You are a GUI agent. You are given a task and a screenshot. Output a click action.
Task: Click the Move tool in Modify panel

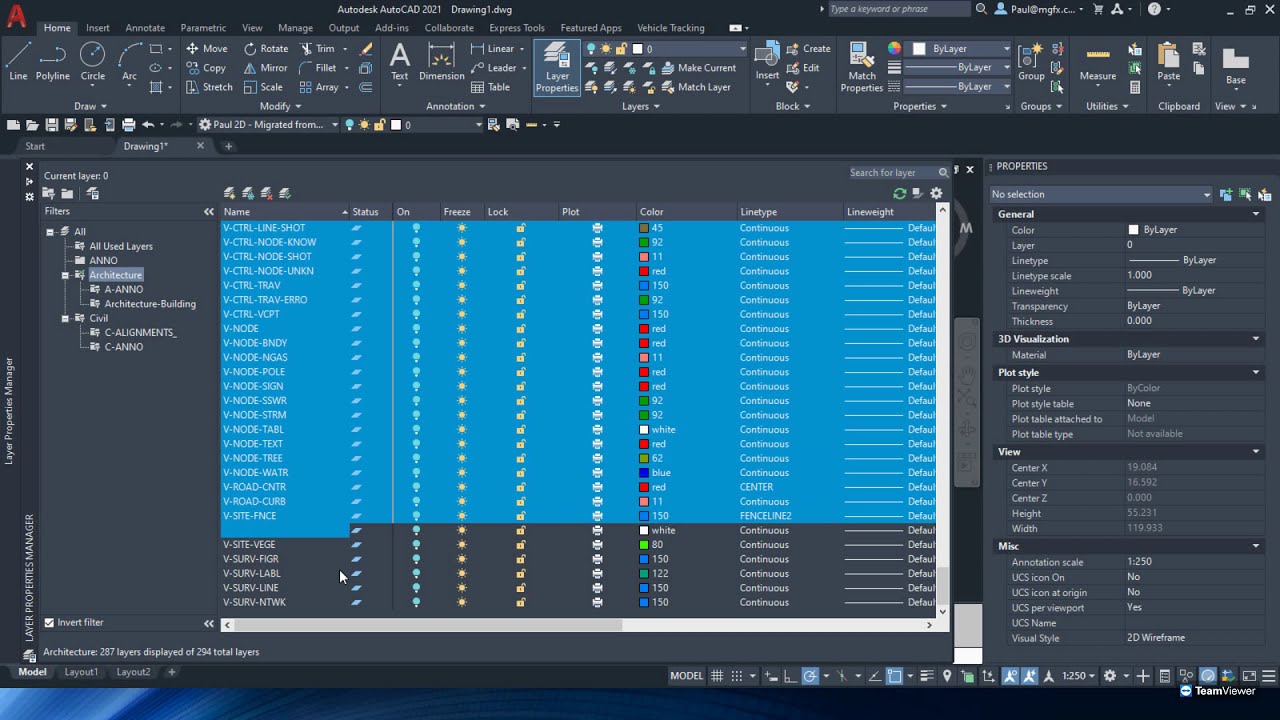(x=207, y=48)
